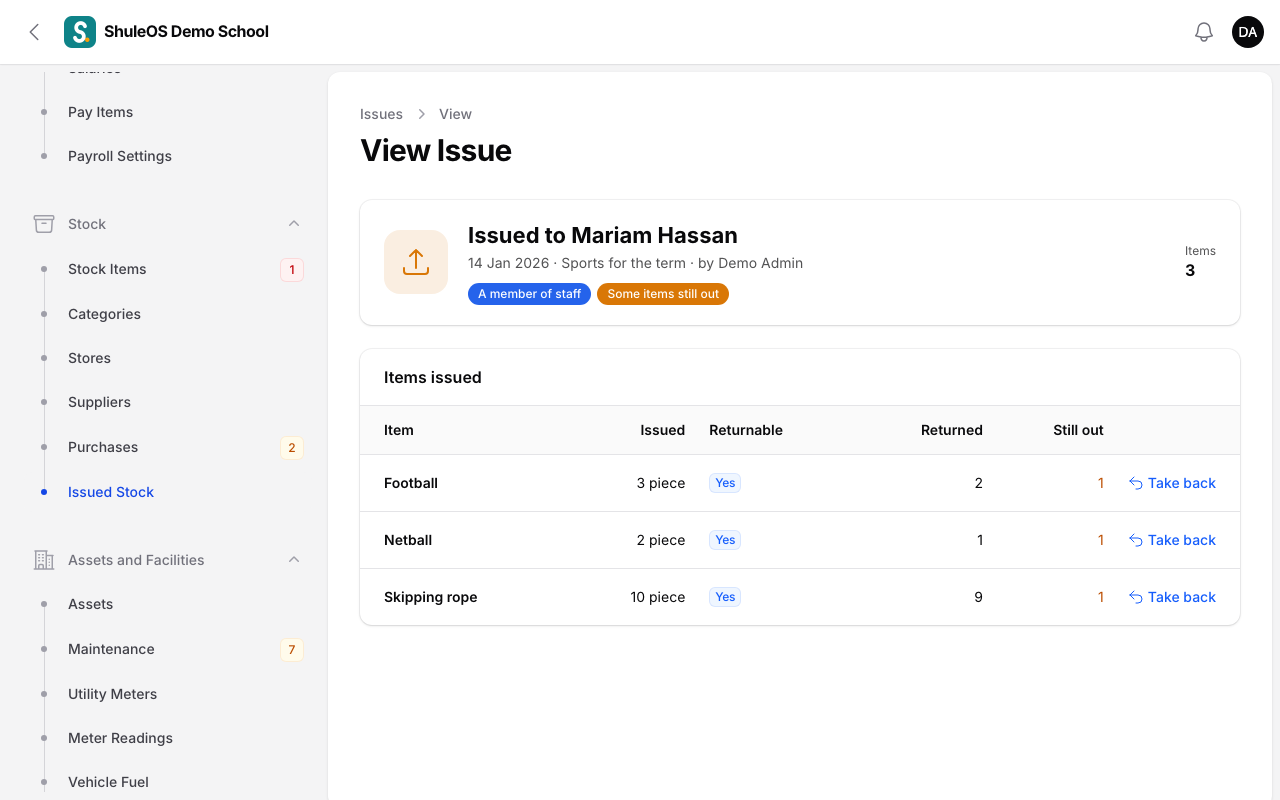Open Vehicle Fuel in the sidebar
The height and width of the screenshot is (800, 1280).
tap(108, 782)
